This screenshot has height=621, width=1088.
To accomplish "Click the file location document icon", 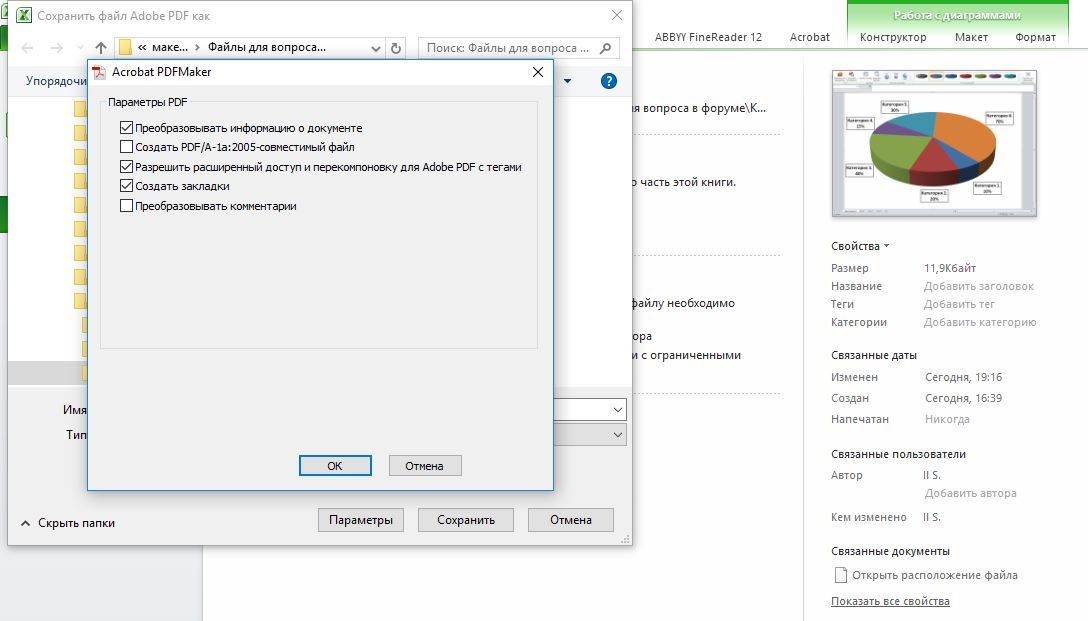I will pos(840,575).
